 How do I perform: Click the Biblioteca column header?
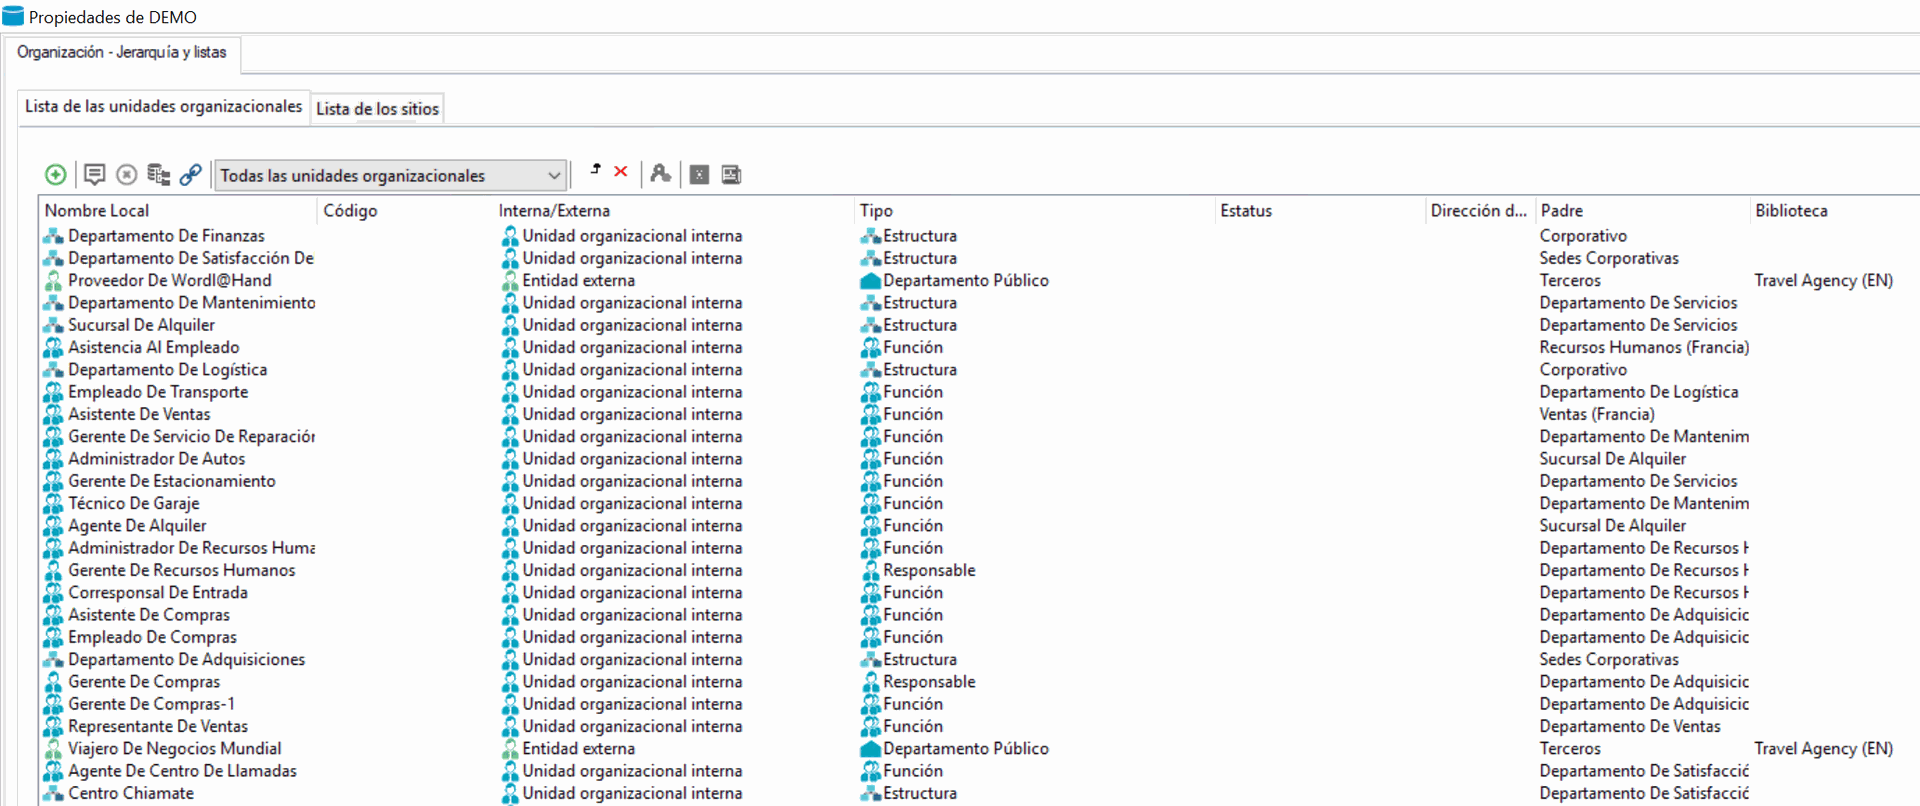coord(1834,211)
